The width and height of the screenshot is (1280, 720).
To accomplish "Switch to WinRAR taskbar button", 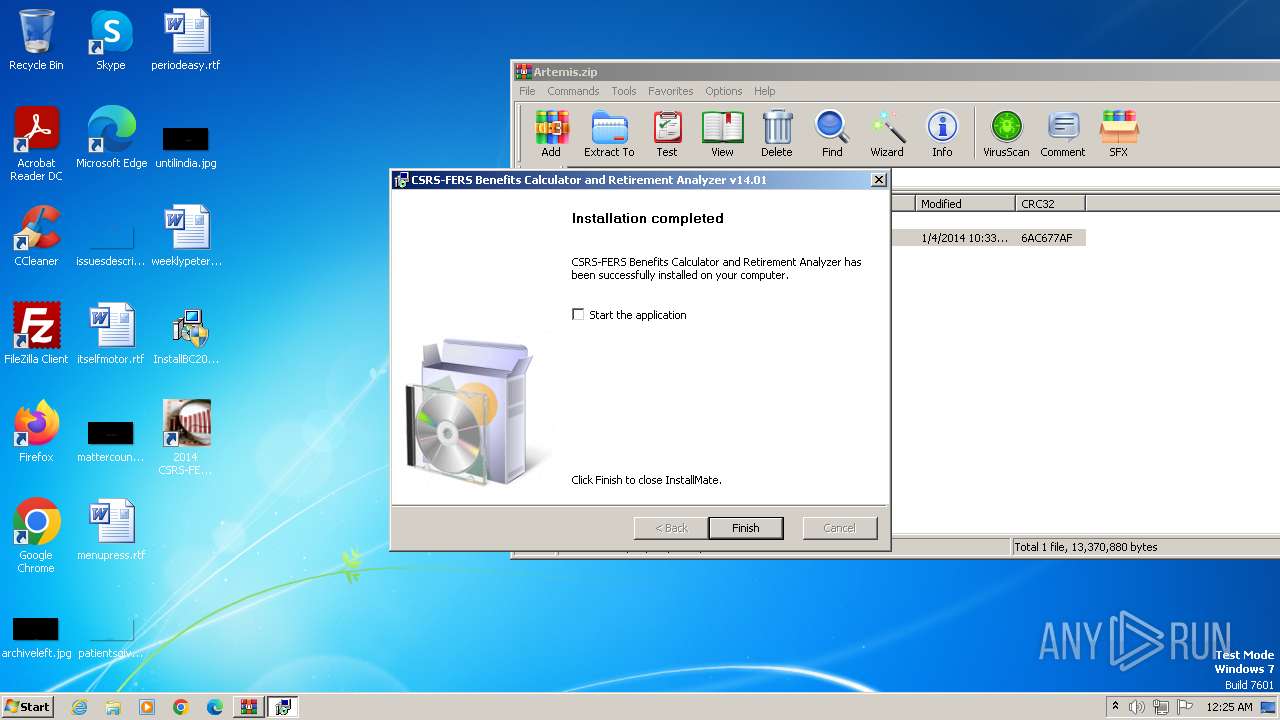I will [x=248, y=707].
